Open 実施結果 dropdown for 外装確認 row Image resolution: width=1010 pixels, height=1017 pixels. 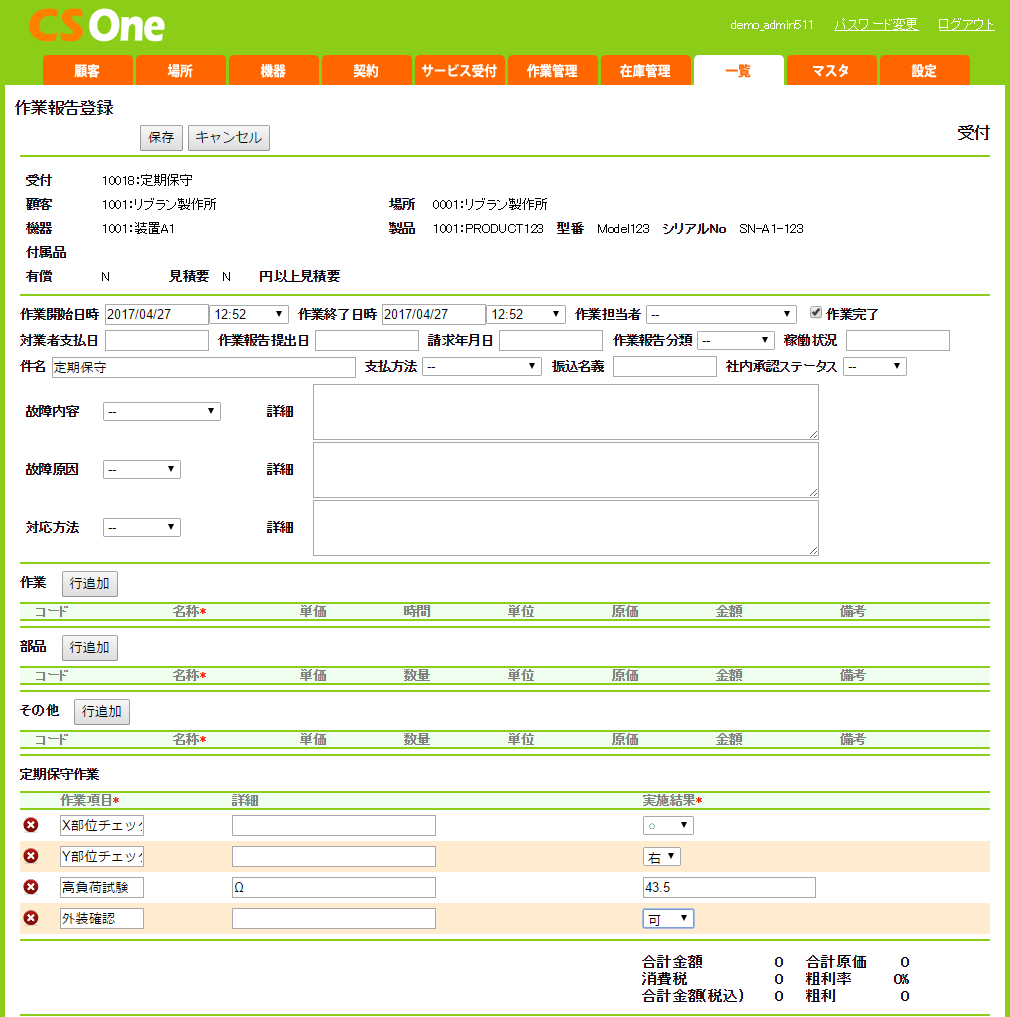(668, 918)
